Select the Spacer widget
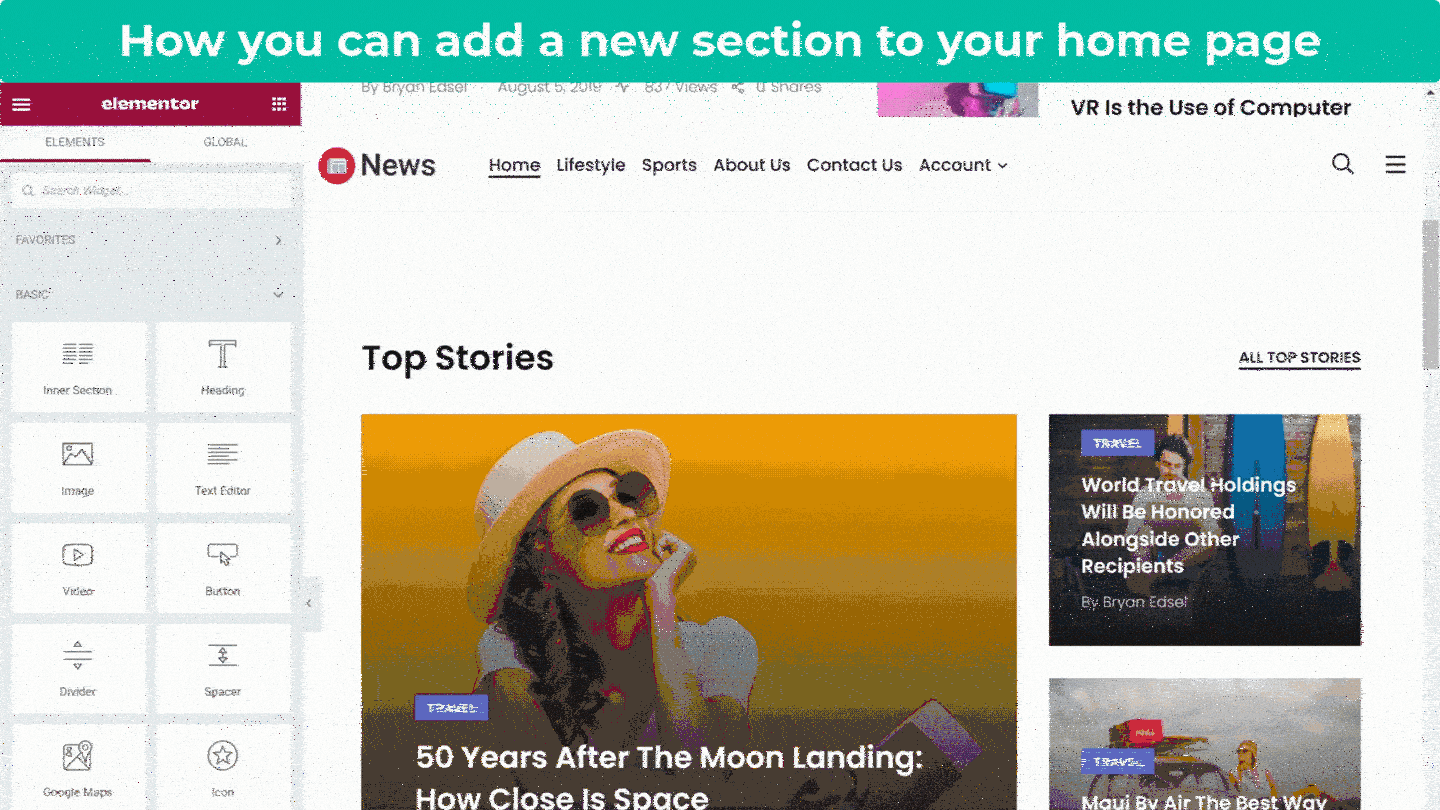The image size is (1440, 810). coord(223,669)
